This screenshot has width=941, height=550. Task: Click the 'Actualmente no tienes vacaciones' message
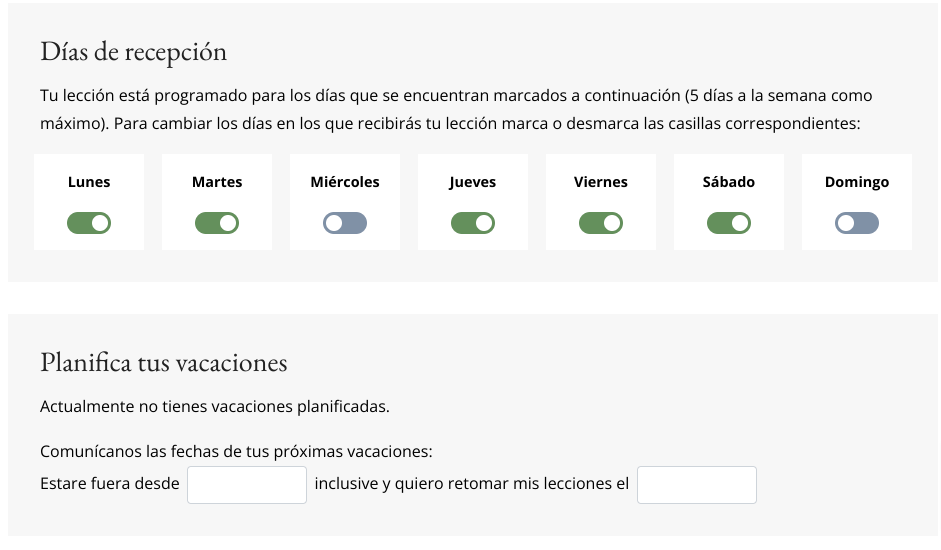coord(214,407)
